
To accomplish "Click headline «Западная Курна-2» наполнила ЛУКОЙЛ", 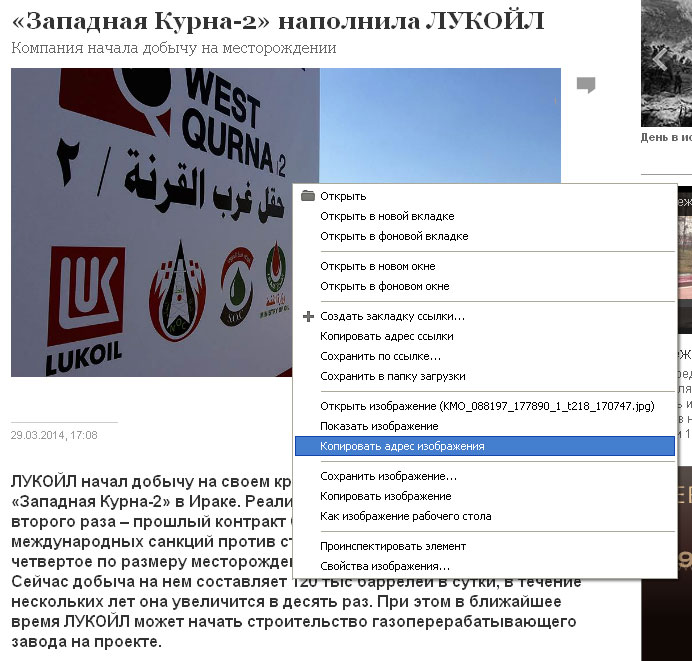I will coord(278,21).
